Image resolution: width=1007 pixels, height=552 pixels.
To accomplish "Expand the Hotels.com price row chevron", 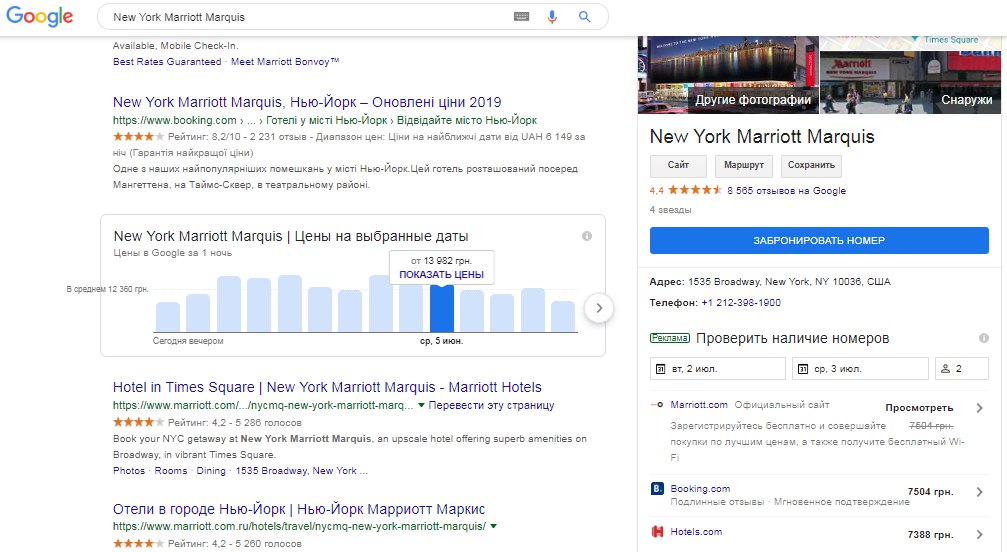I will (979, 535).
